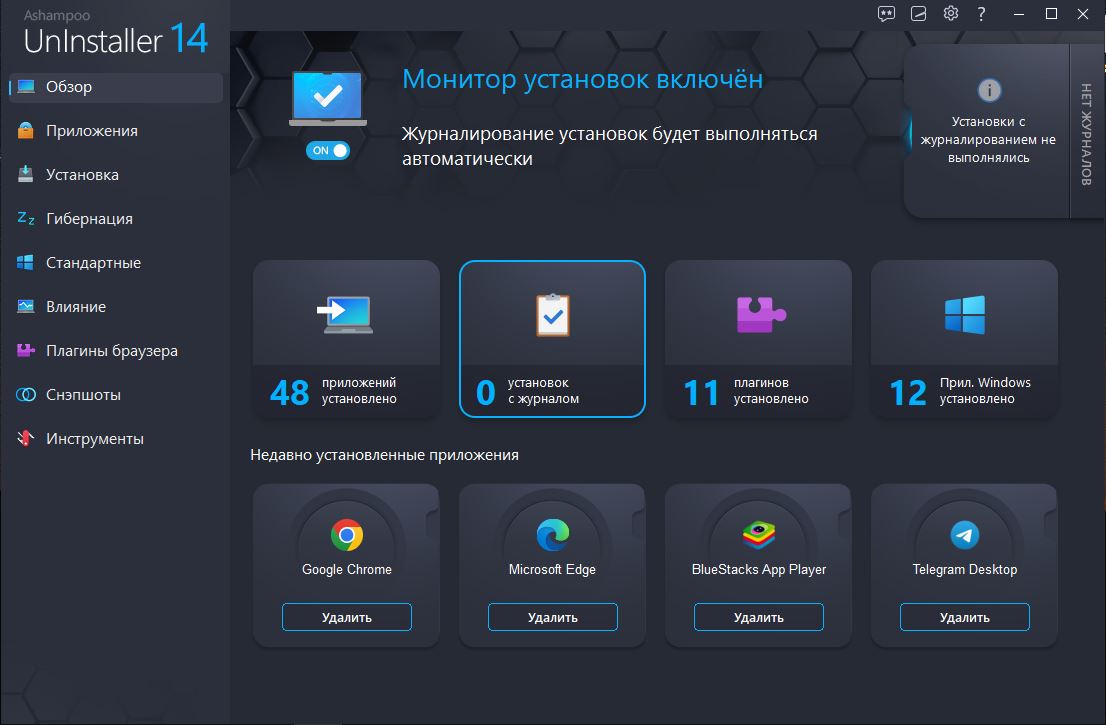The width and height of the screenshot is (1106, 725).
Task: Open the 48 приложений установлено tile
Action: coord(346,339)
